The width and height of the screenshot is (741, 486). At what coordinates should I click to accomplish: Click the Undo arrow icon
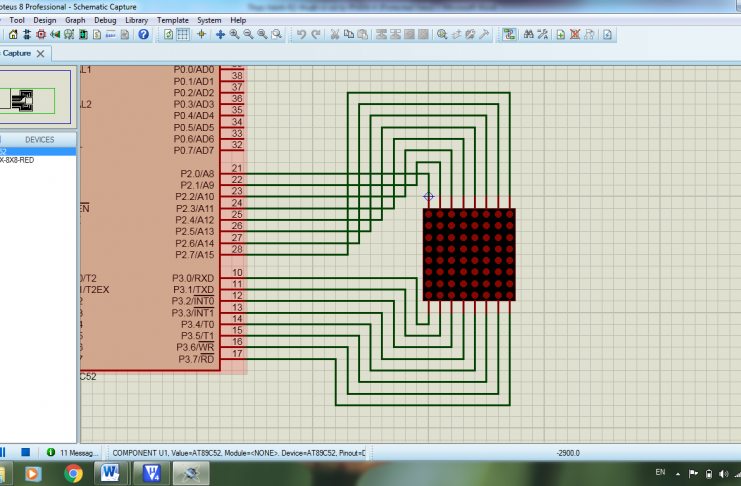point(302,35)
